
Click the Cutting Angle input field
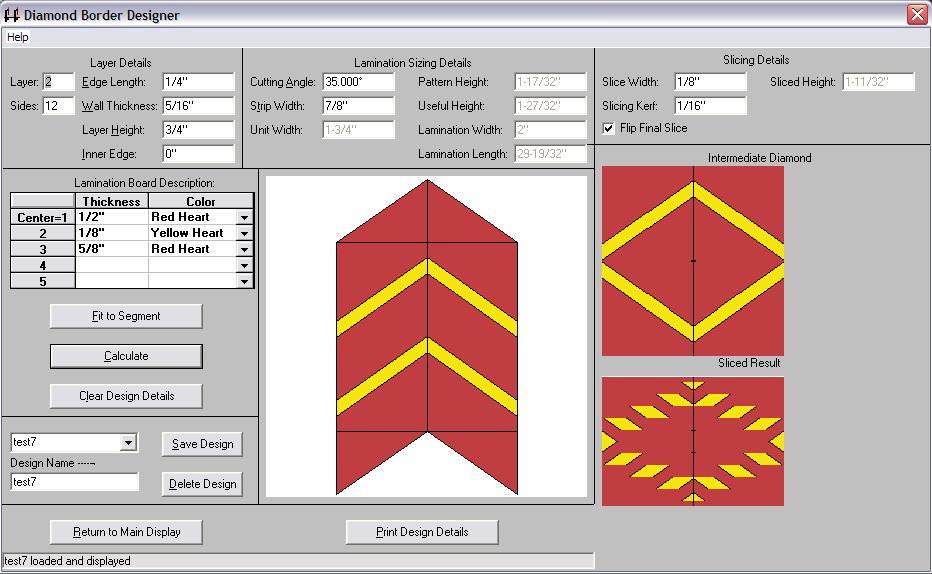click(358, 82)
